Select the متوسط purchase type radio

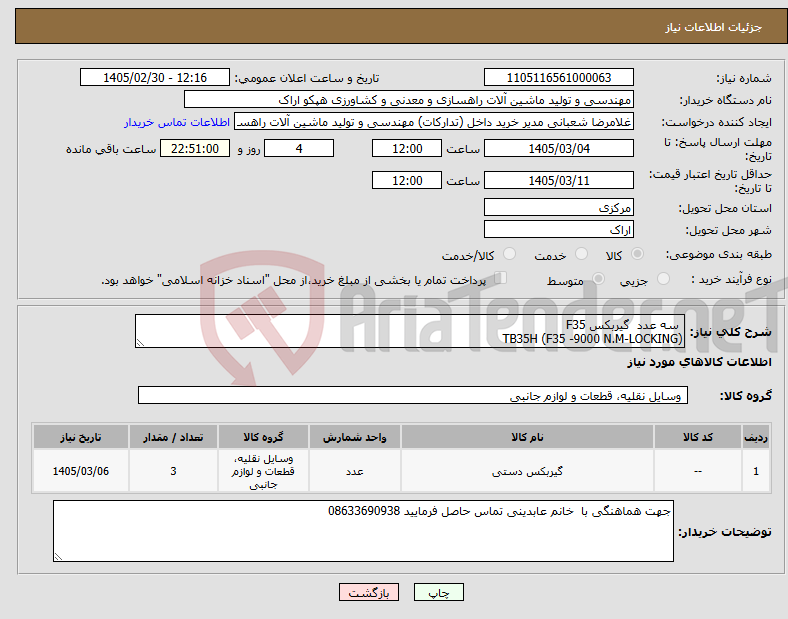click(598, 278)
